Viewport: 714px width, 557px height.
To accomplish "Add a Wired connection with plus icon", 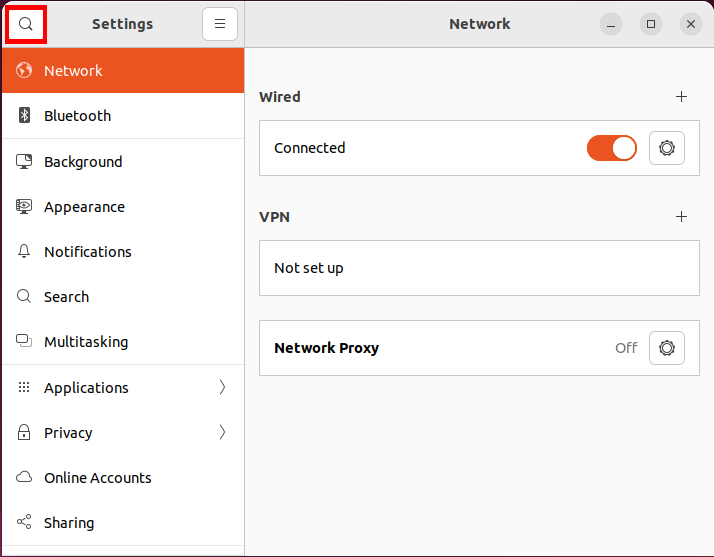I will coord(681,97).
